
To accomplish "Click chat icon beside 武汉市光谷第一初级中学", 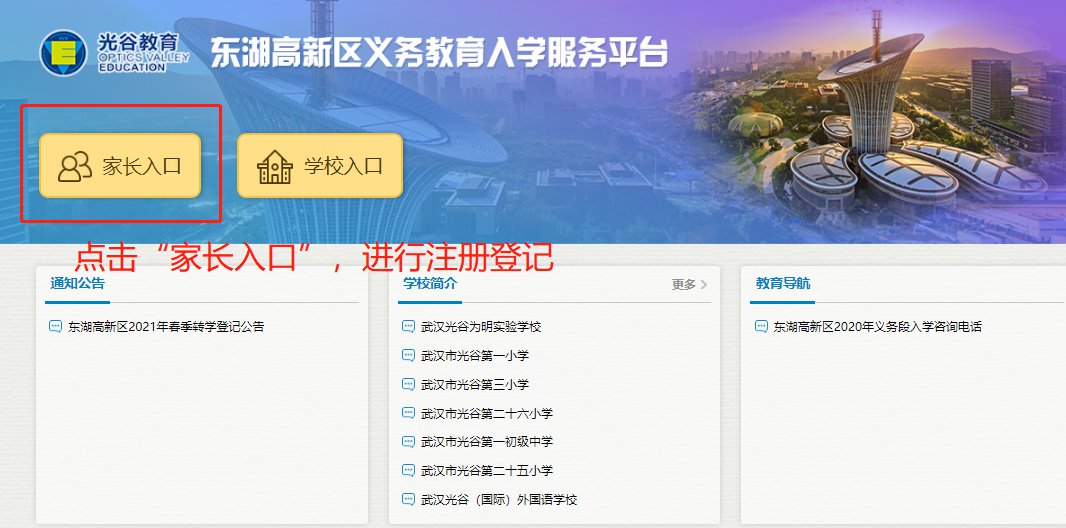I will [x=408, y=442].
